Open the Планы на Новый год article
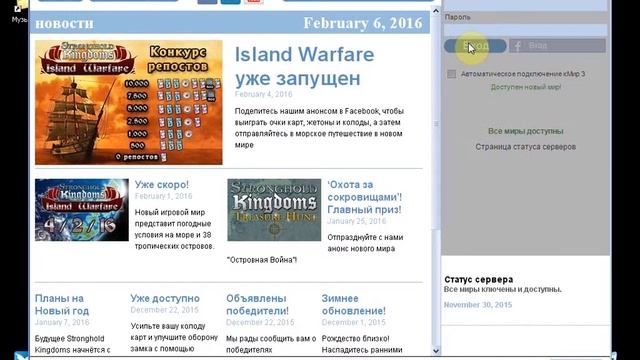Screen dimensions: 640x360 62,304
